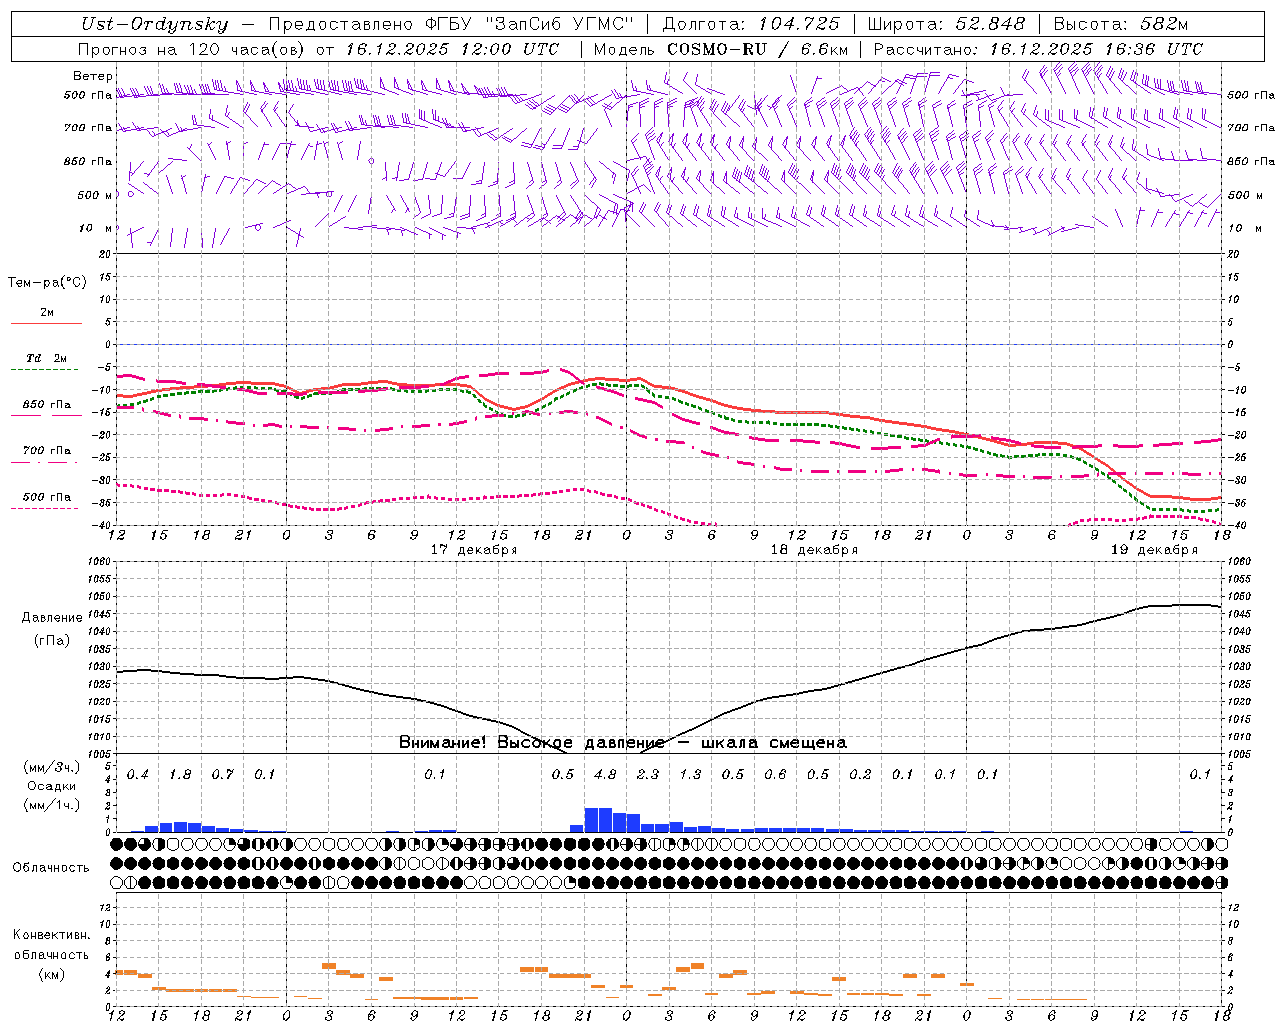Click the 'Облачность' cloudiness label
1280x1024 pixels.
click(51, 868)
